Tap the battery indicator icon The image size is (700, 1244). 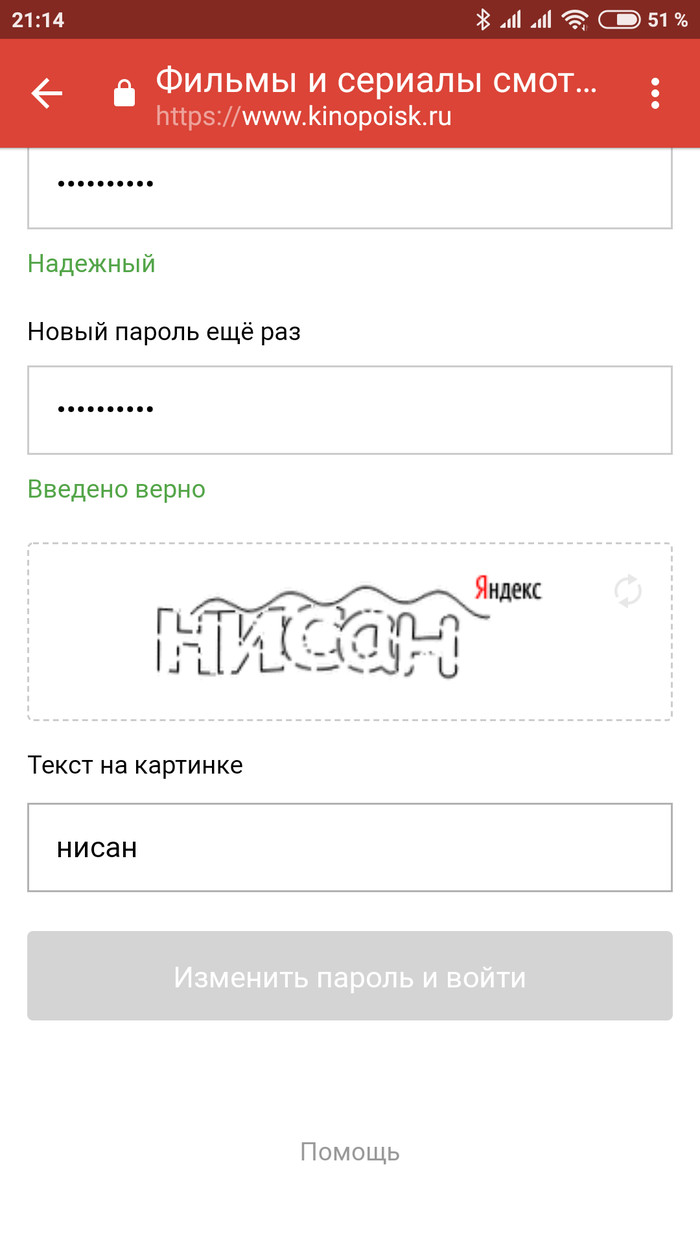619,19
